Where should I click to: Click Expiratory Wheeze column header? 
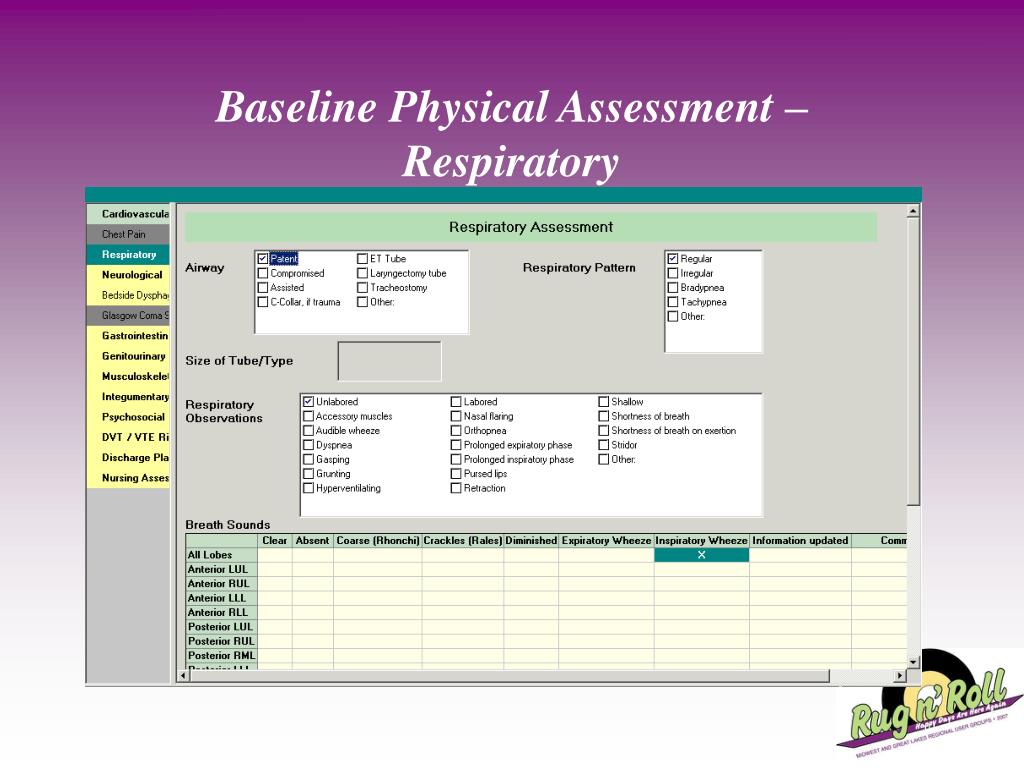(606, 541)
